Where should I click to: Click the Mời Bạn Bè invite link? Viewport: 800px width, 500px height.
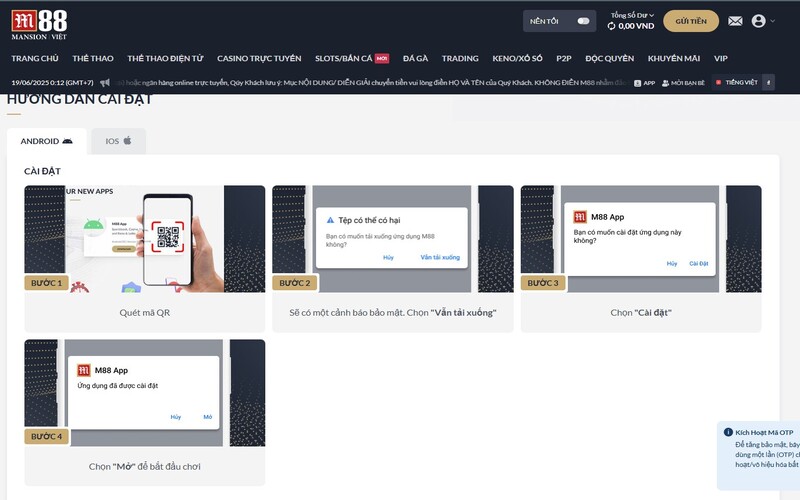coord(683,83)
